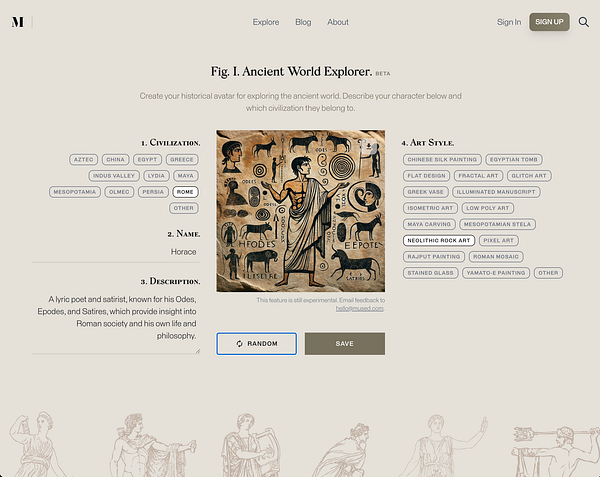This screenshot has height=477, width=600.
Task: Pick the Greek Vase art style
Action: point(425,192)
